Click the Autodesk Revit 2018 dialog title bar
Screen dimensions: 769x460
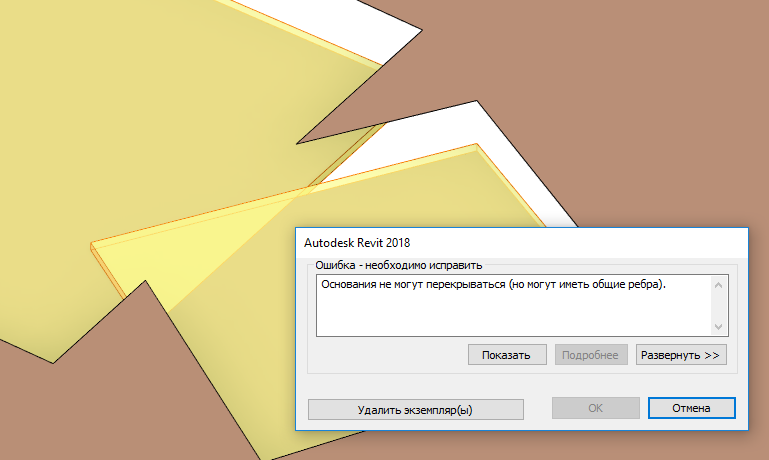[522, 243]
